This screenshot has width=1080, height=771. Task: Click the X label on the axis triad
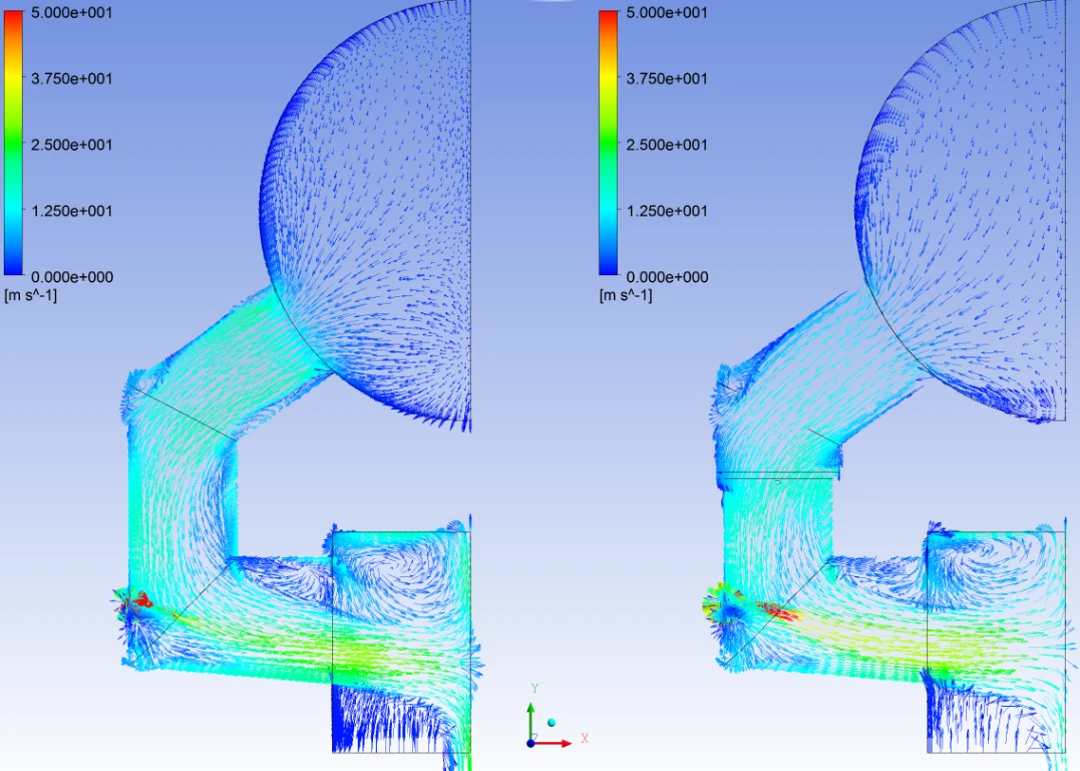pos(584,738)
